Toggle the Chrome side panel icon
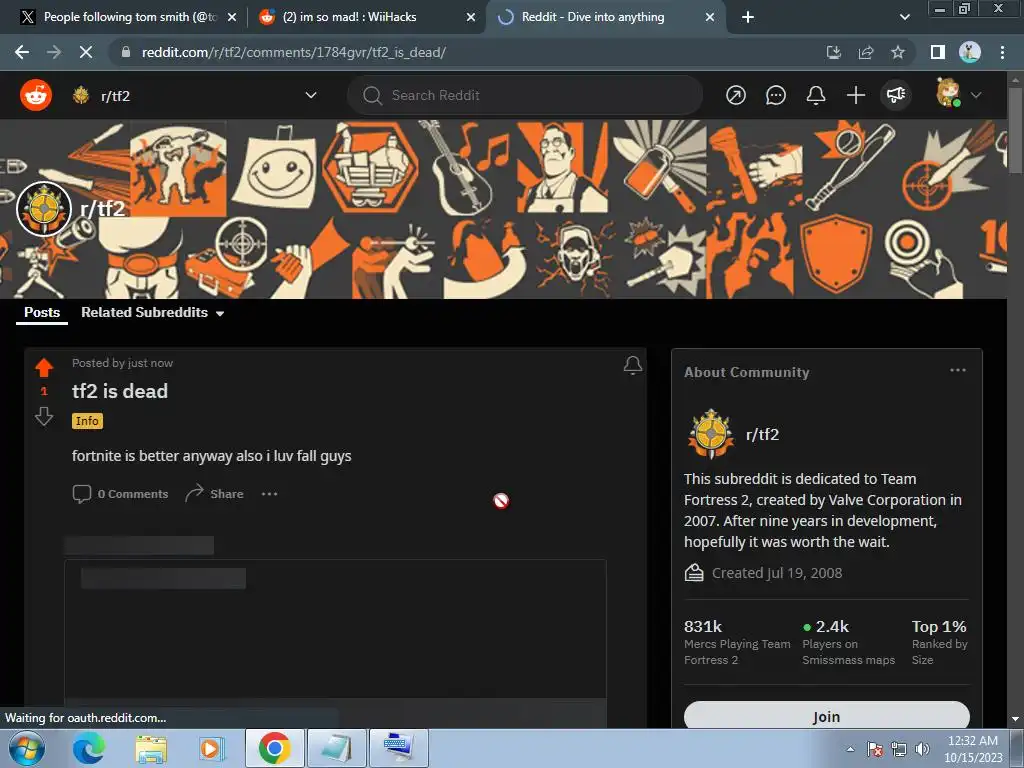The width and height of the screenshot is (1024, 768). pos(938,52)
